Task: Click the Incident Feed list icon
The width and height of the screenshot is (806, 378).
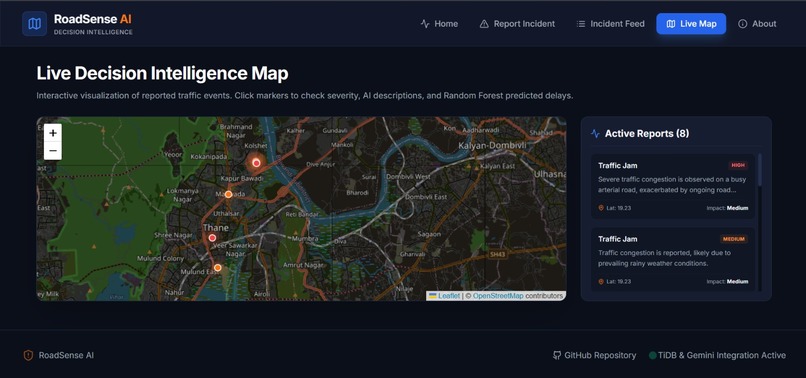Action: 581,24
